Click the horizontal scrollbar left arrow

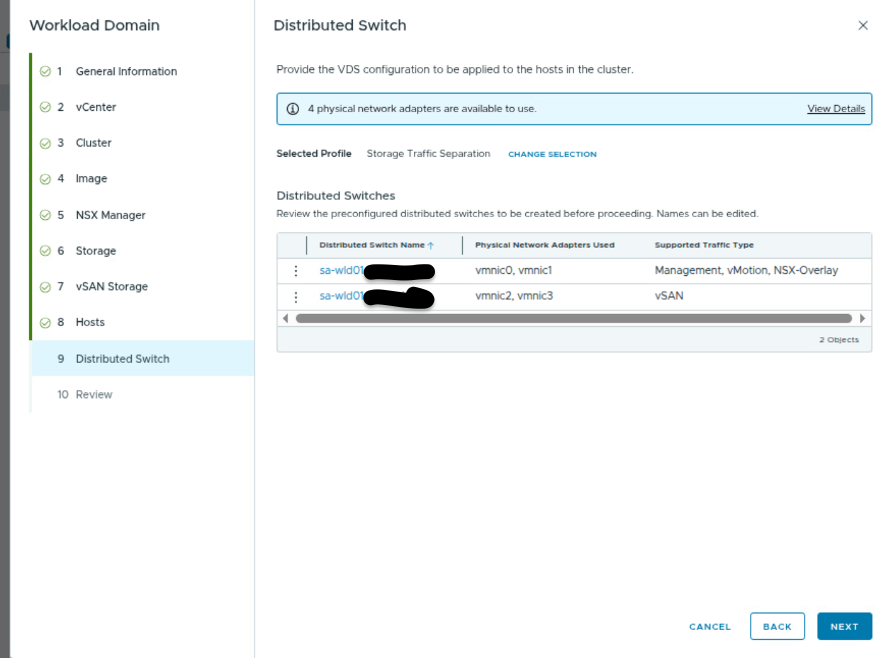[x=286, y=319]
